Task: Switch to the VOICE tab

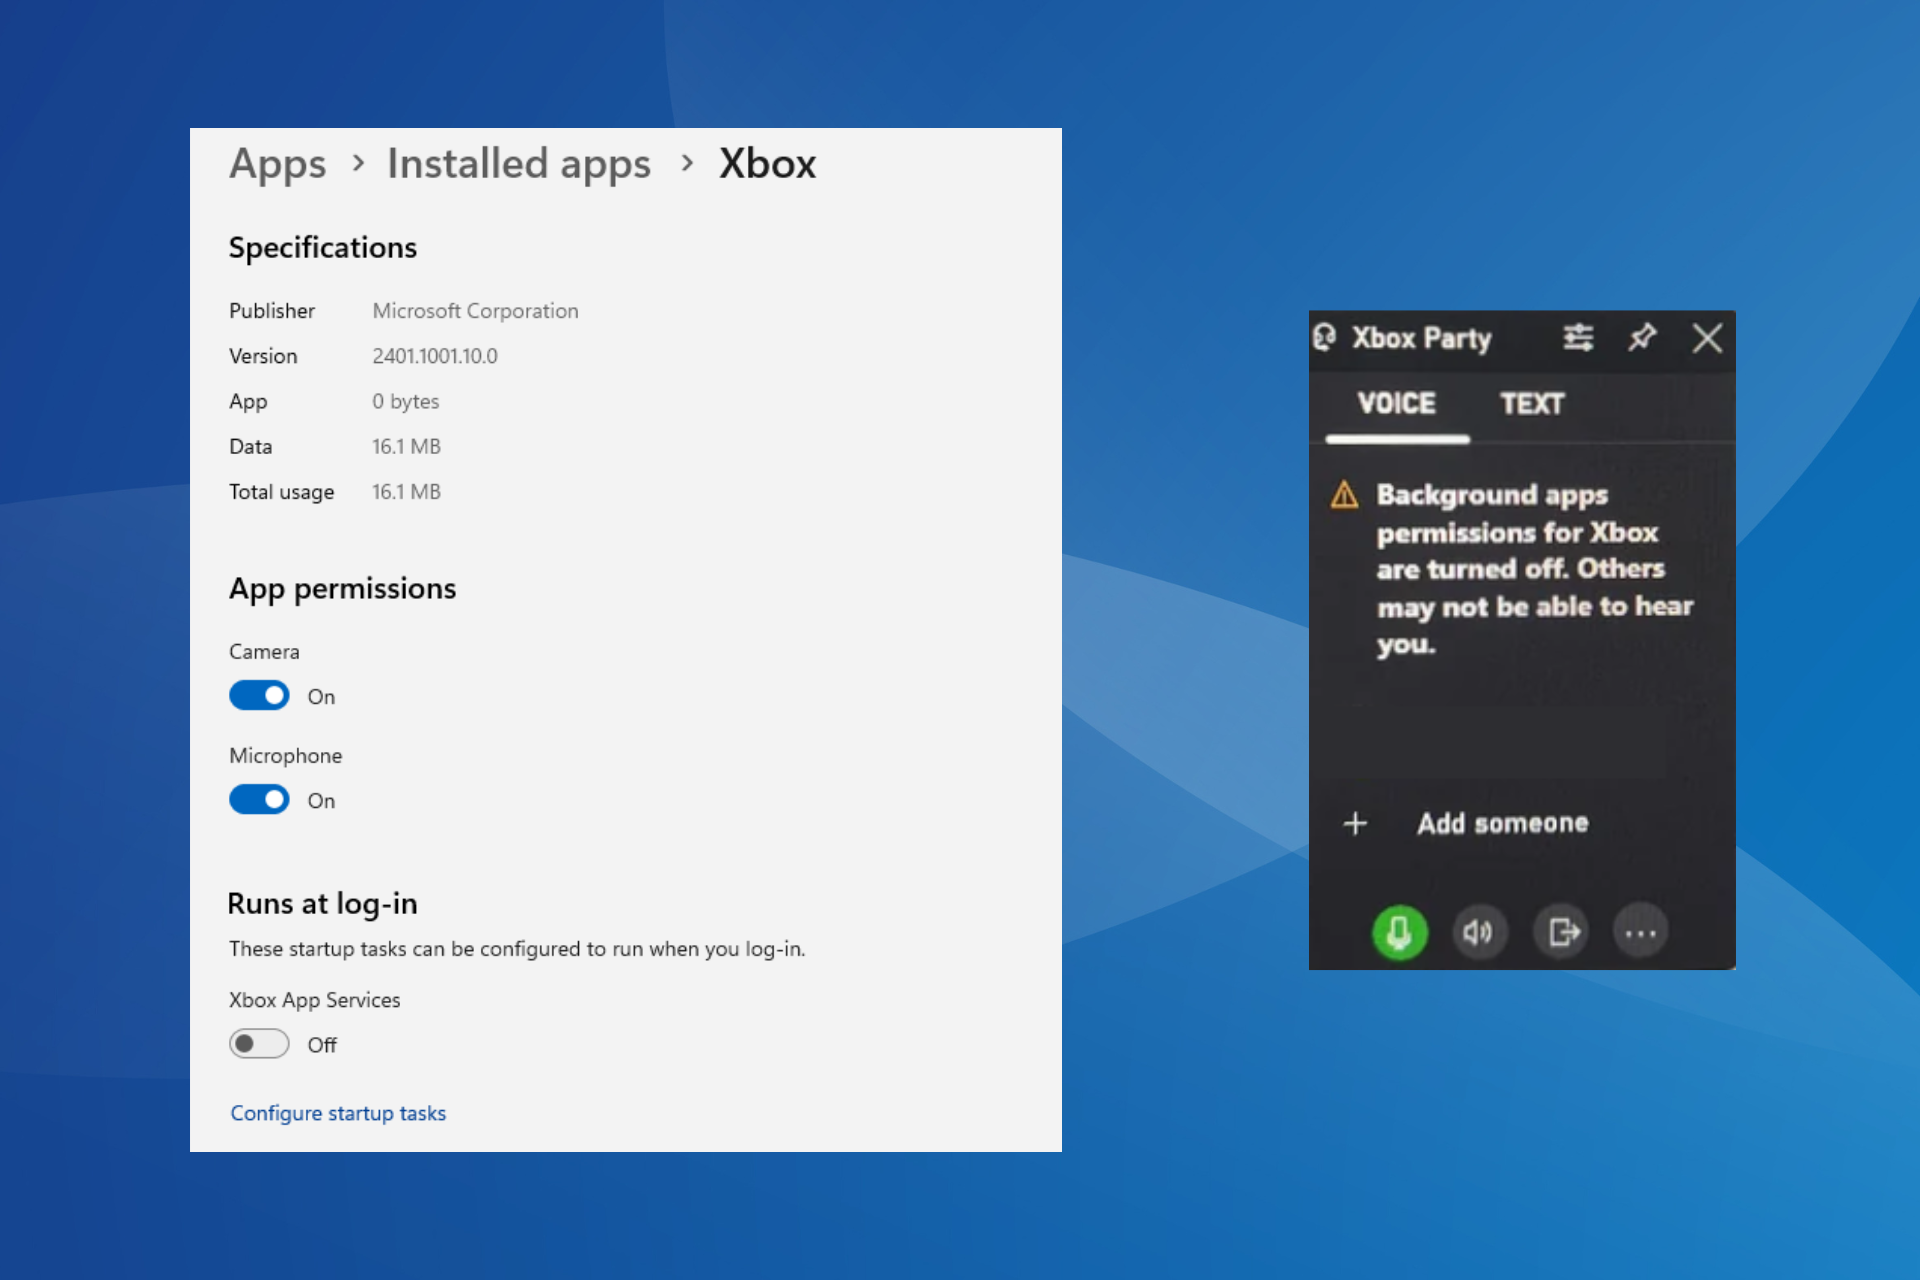Action: (x=1397, y=403)
